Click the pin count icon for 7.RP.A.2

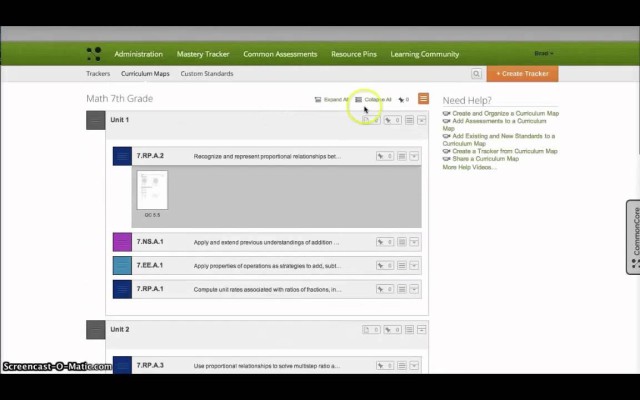(384, 156)
